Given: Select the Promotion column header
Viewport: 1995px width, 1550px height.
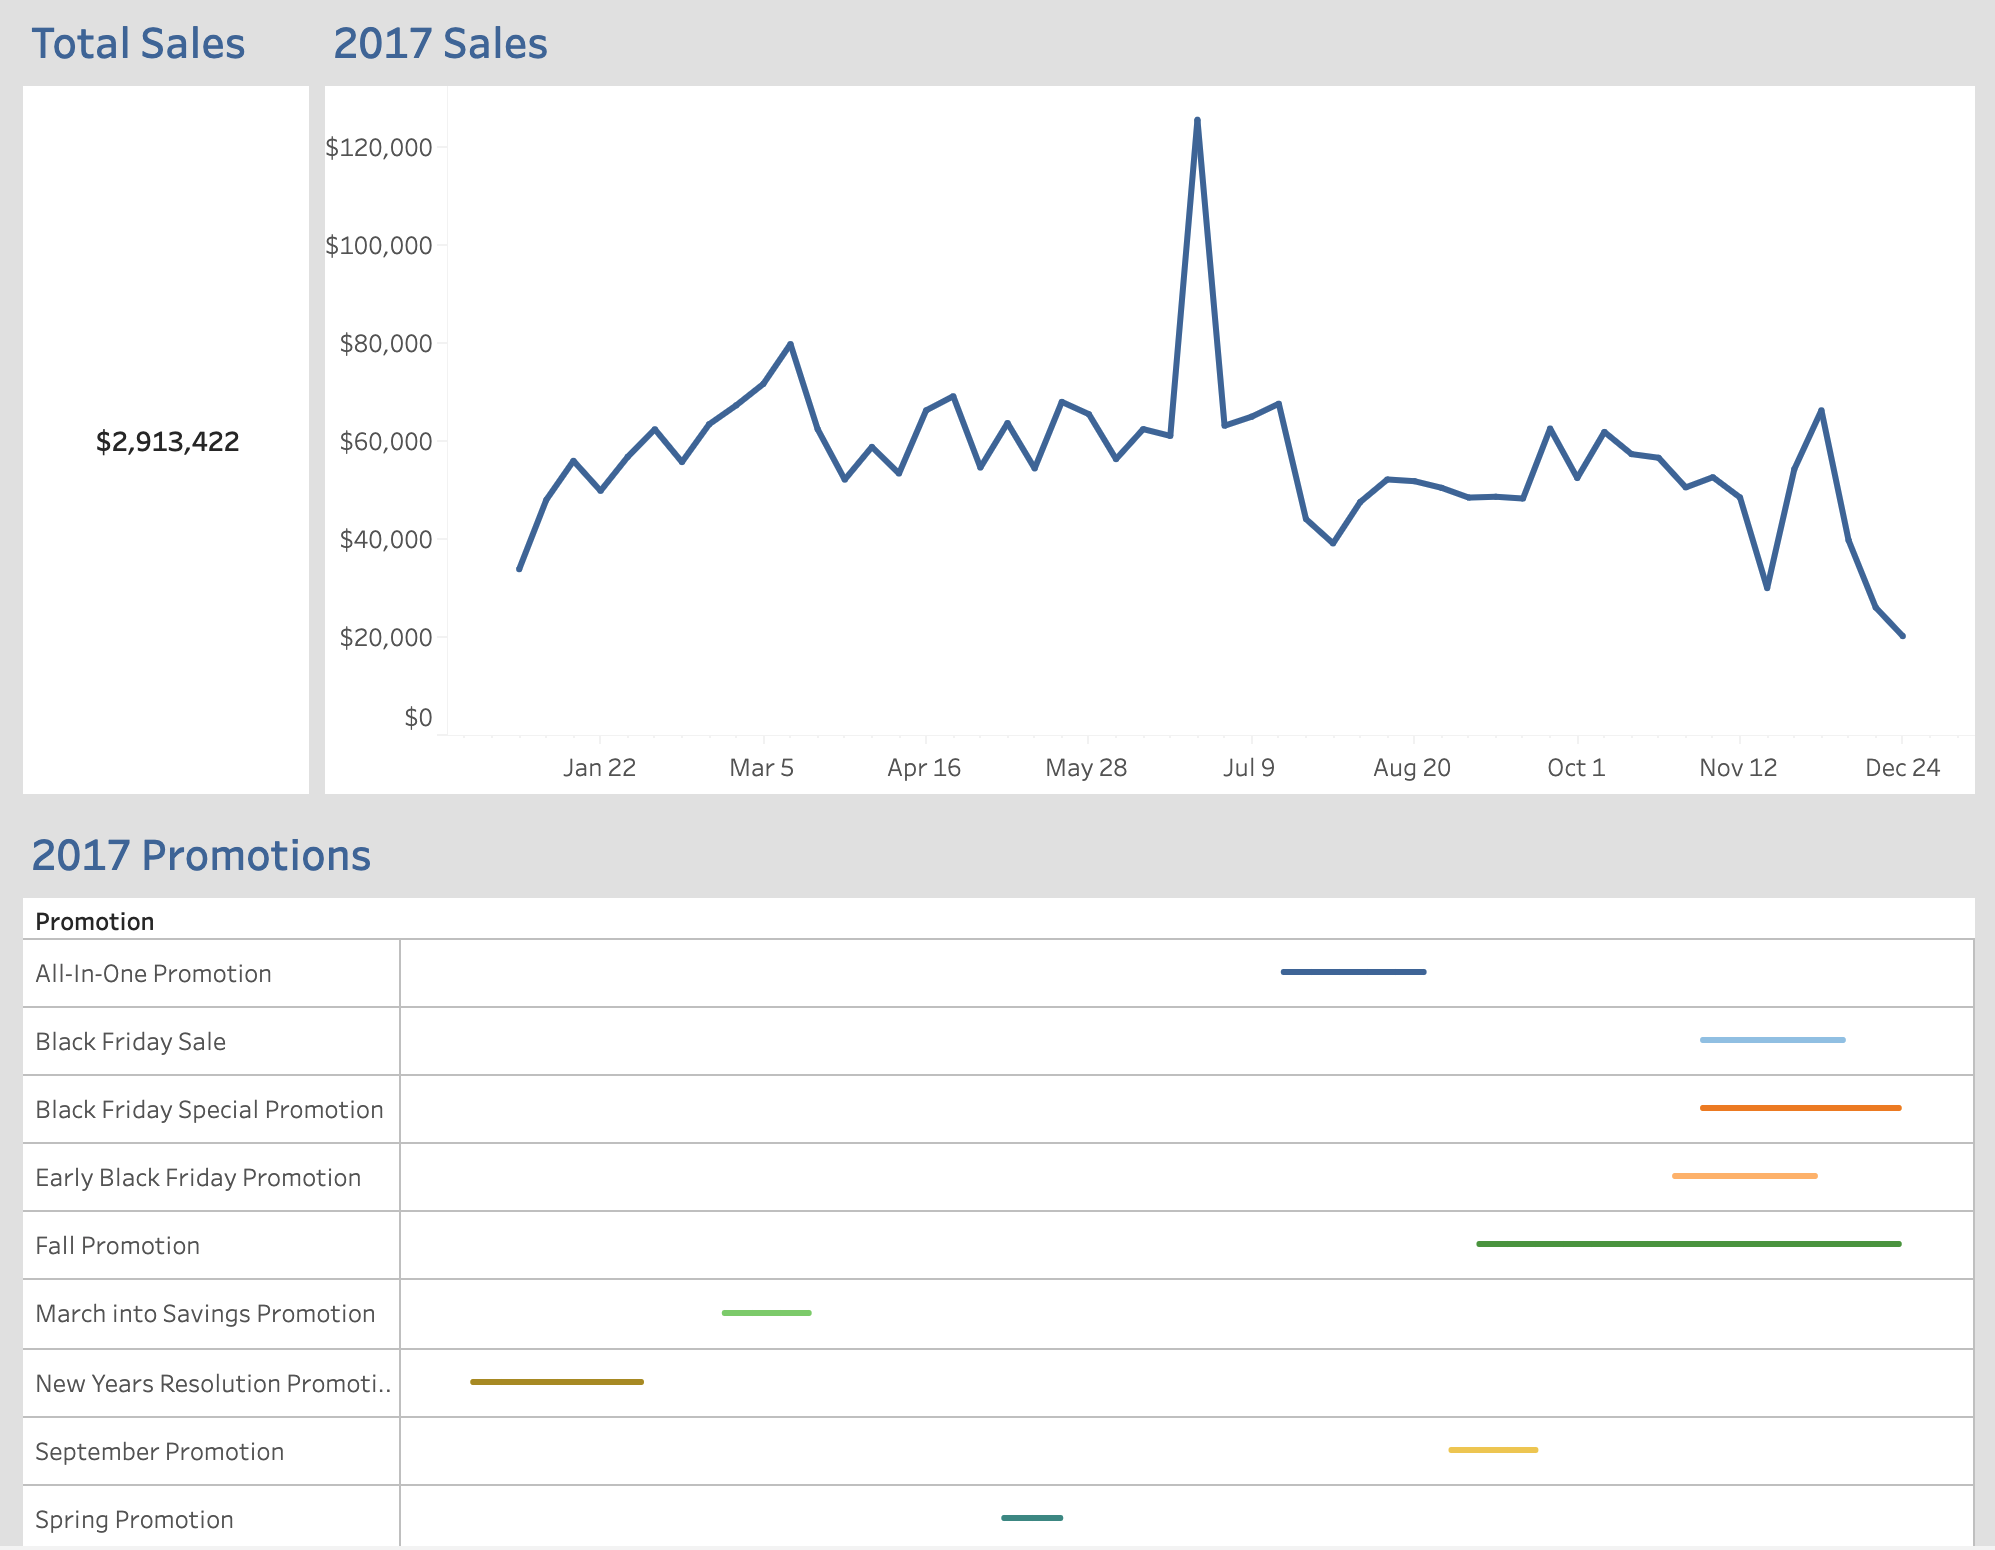Looking at the screenshot, I should pyautogui.click(x=95, y=922).
